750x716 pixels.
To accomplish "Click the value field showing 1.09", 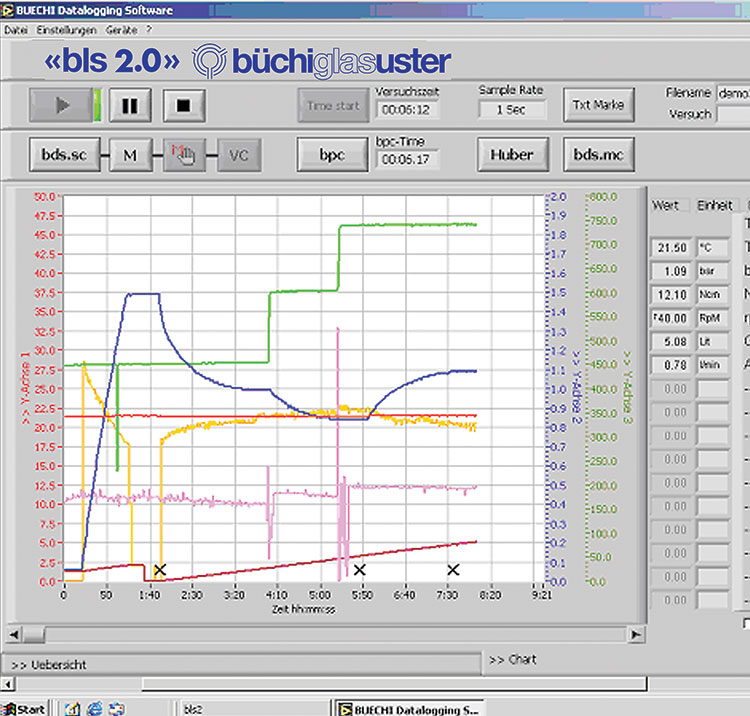I will click(671, 271).
